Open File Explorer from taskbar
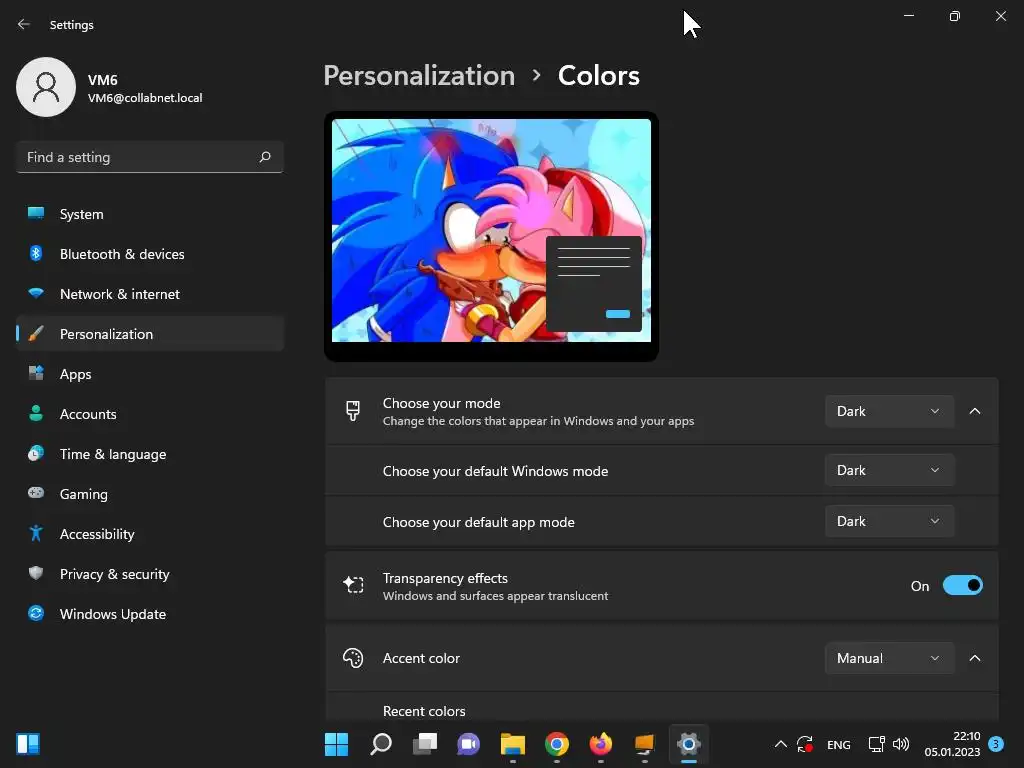Image resolution: width=1024 pixels, height=768 pixels. tap(513, 744)
